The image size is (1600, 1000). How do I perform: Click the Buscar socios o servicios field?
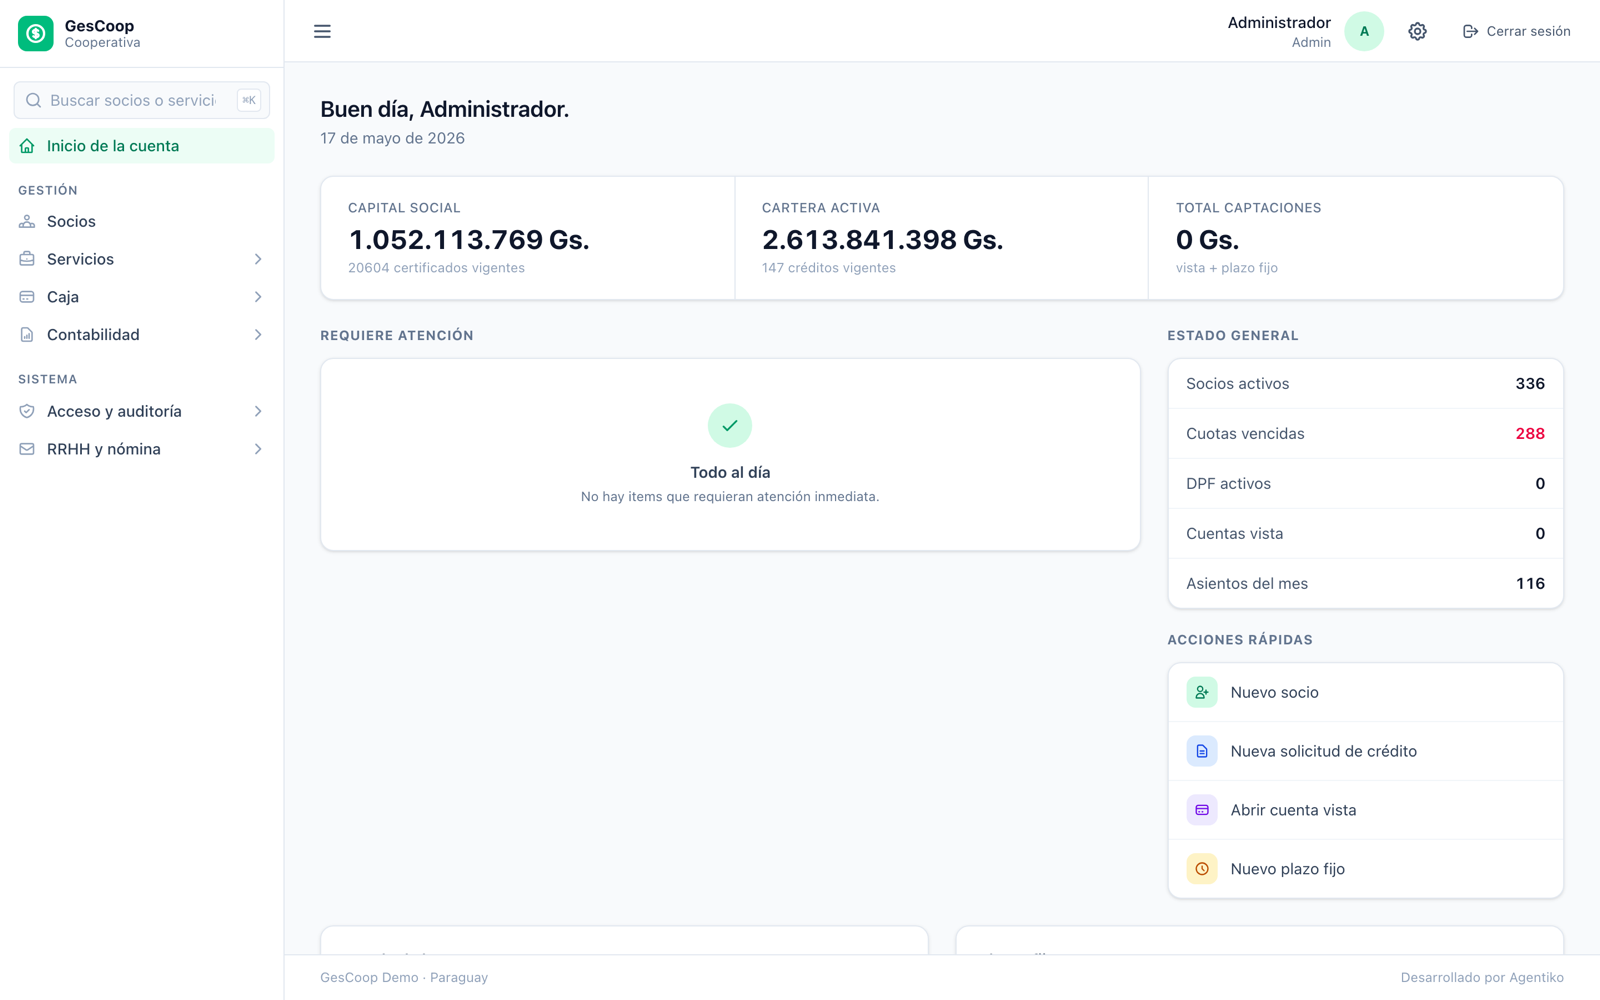[x=142, y=100]
